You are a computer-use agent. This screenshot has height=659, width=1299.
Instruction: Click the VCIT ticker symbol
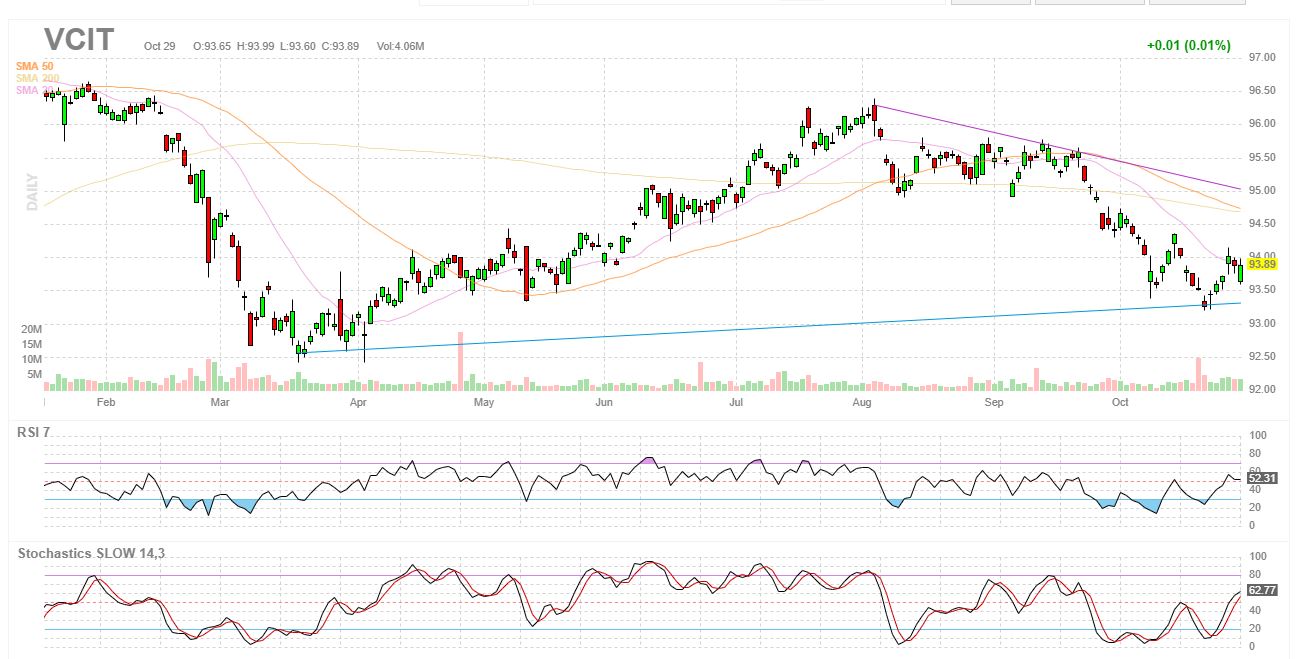click(x=79, y=40)
